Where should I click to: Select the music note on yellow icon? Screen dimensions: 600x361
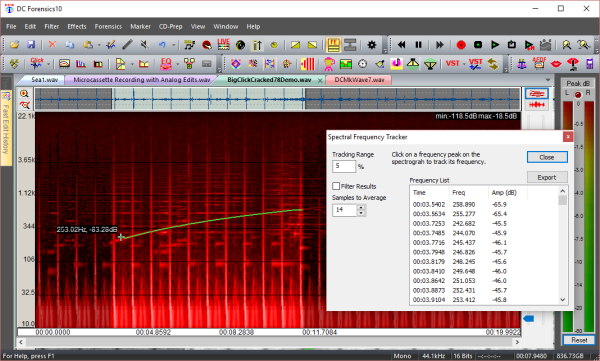(x=396, y=64)
